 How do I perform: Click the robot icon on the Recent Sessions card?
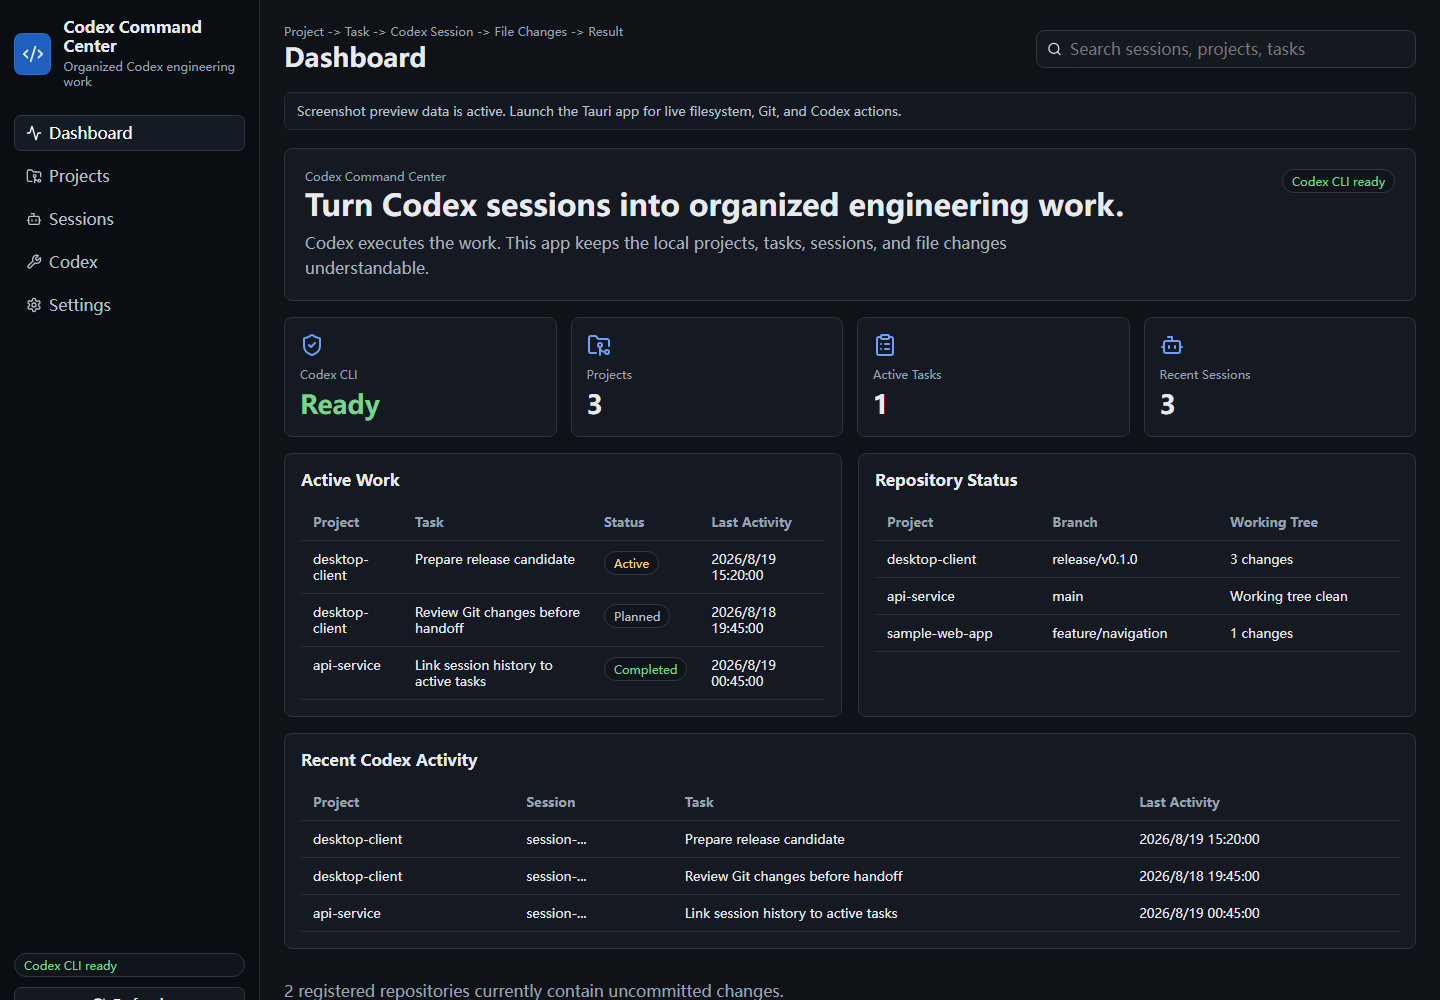(x=1172, y=345)
